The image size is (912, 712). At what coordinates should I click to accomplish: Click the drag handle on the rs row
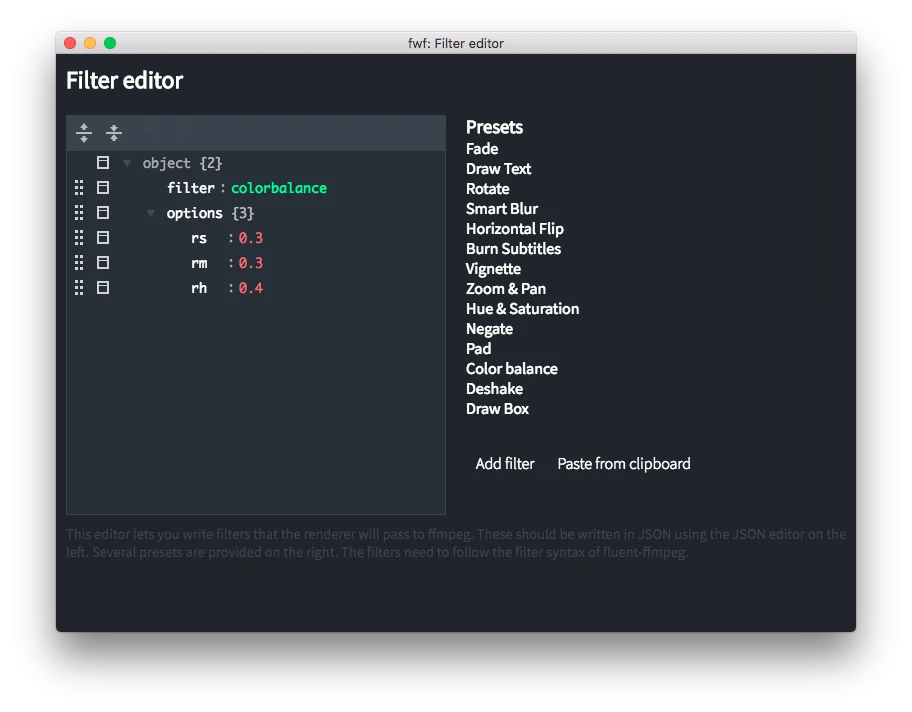[x=79, y=238]
